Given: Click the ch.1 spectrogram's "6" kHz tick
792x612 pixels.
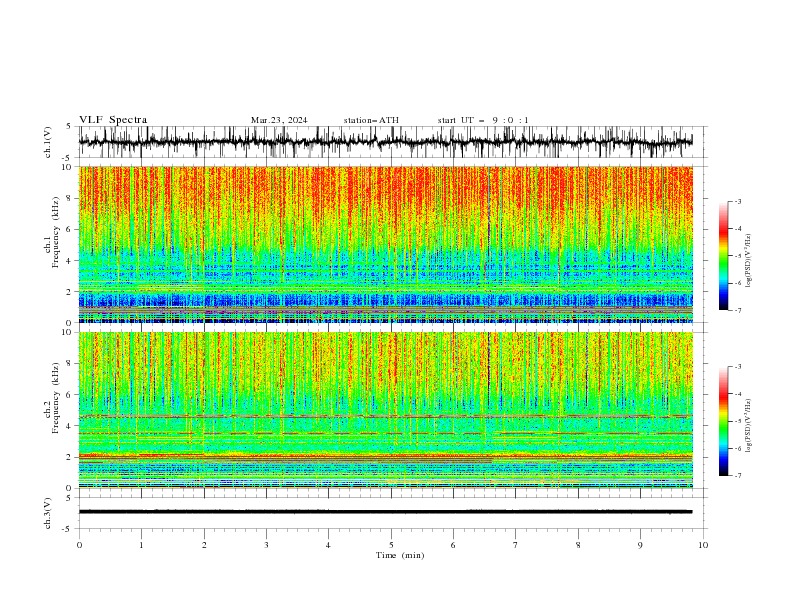Looking at the screenshot, I should [70, 229].
